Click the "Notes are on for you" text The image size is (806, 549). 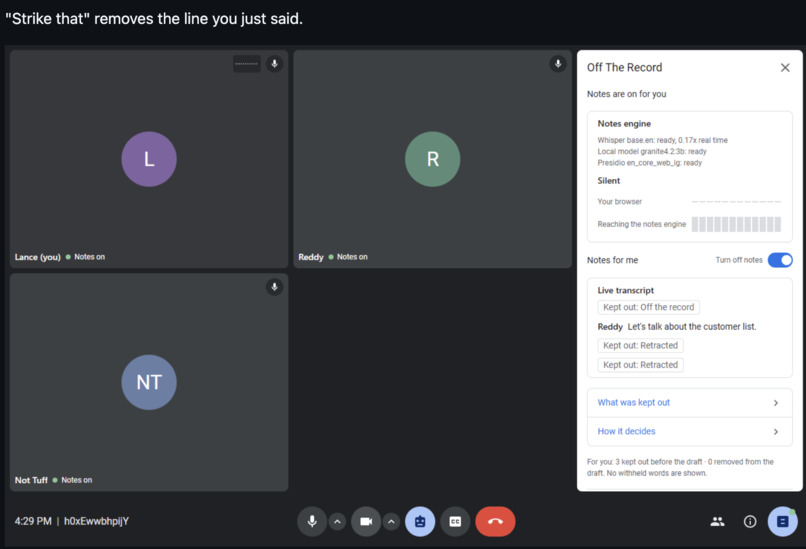pyautogui.click(x=627, y=94)
